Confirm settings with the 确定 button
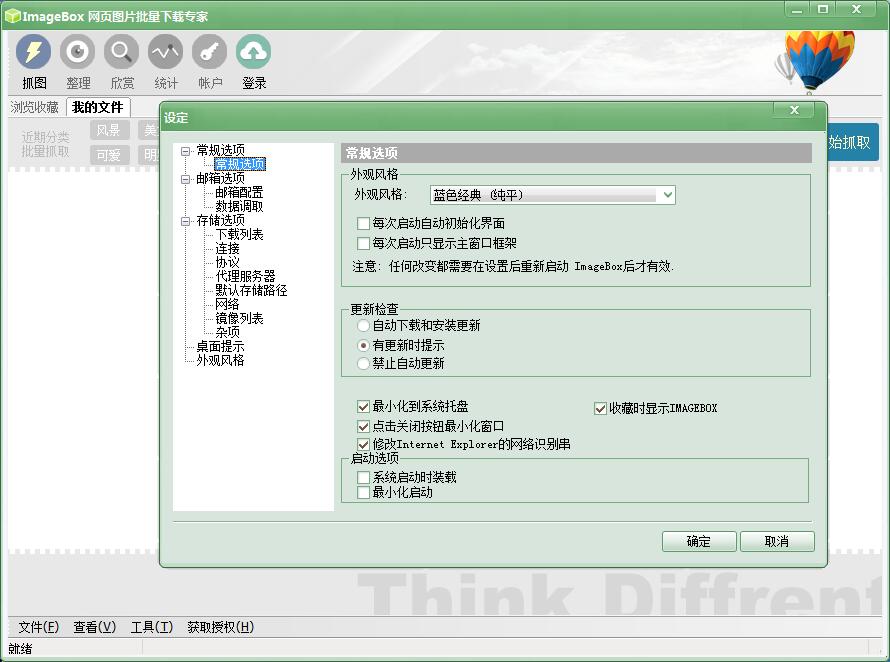Screen dimensions: 890x662 tap(699, 541)
